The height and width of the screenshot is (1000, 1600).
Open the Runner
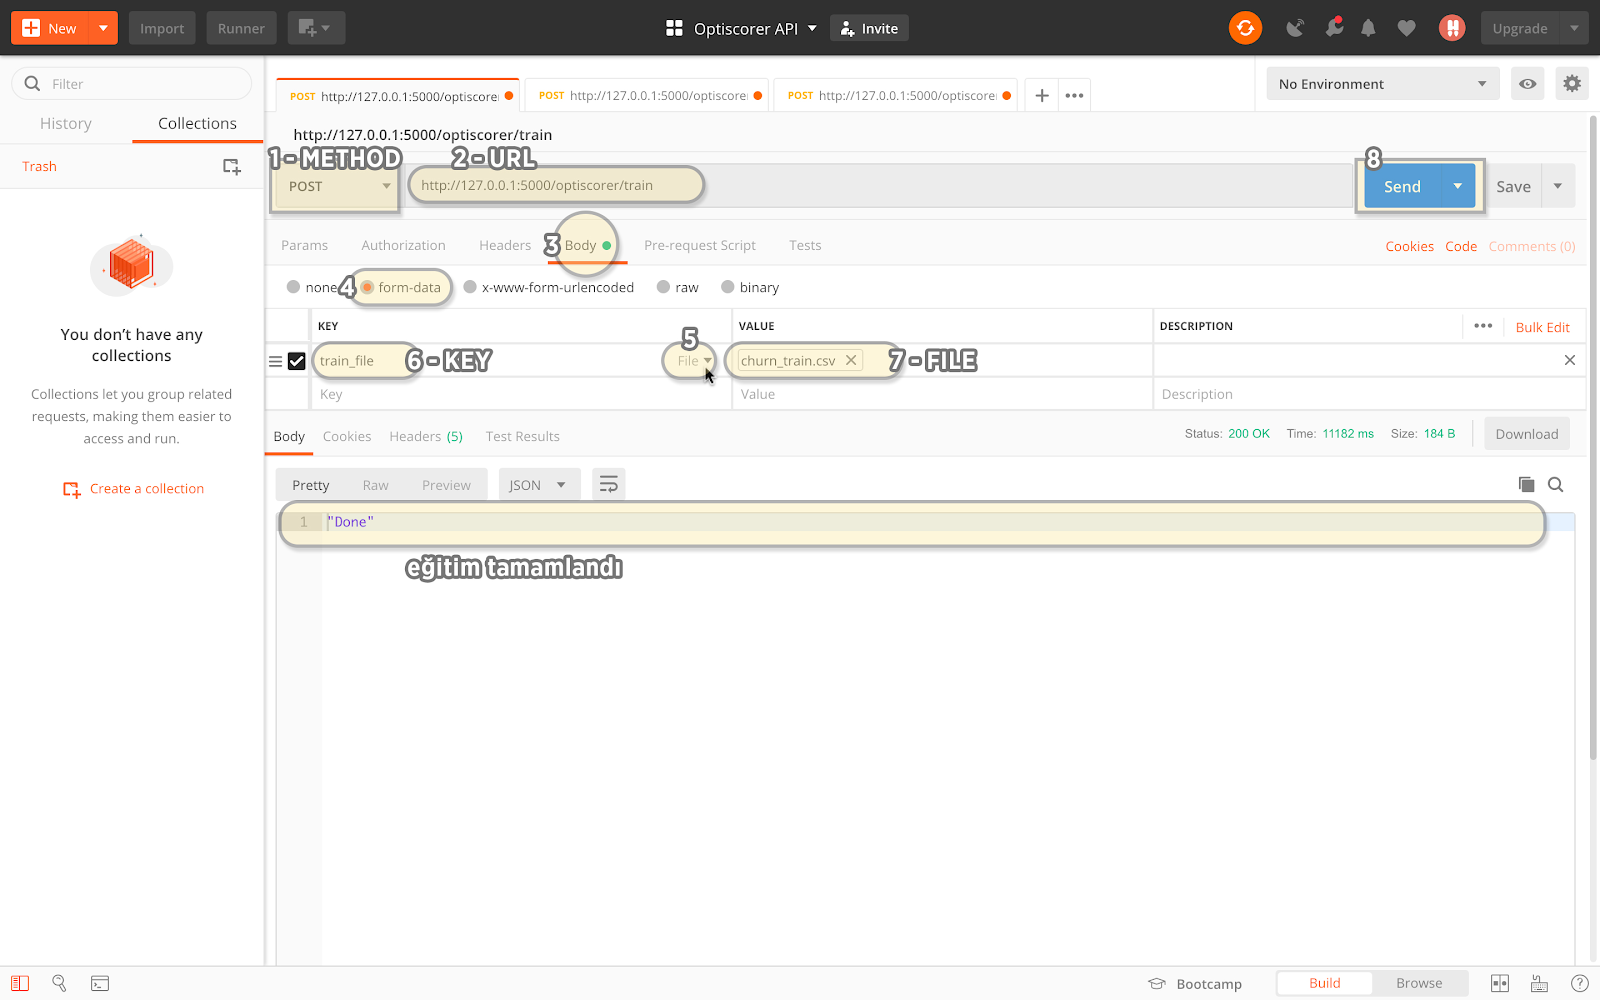pos(241,28)
